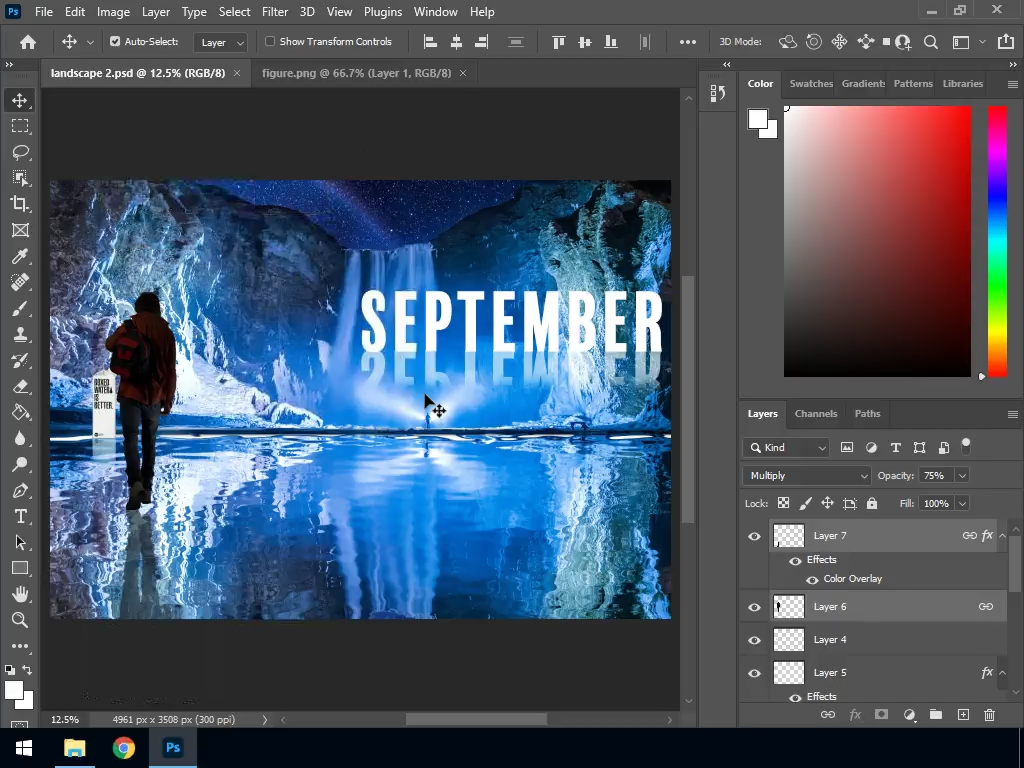This screenshot has height=768, width=1024.
Task: Open Google Chrome from the taskbar
Action: click(123, 748)
